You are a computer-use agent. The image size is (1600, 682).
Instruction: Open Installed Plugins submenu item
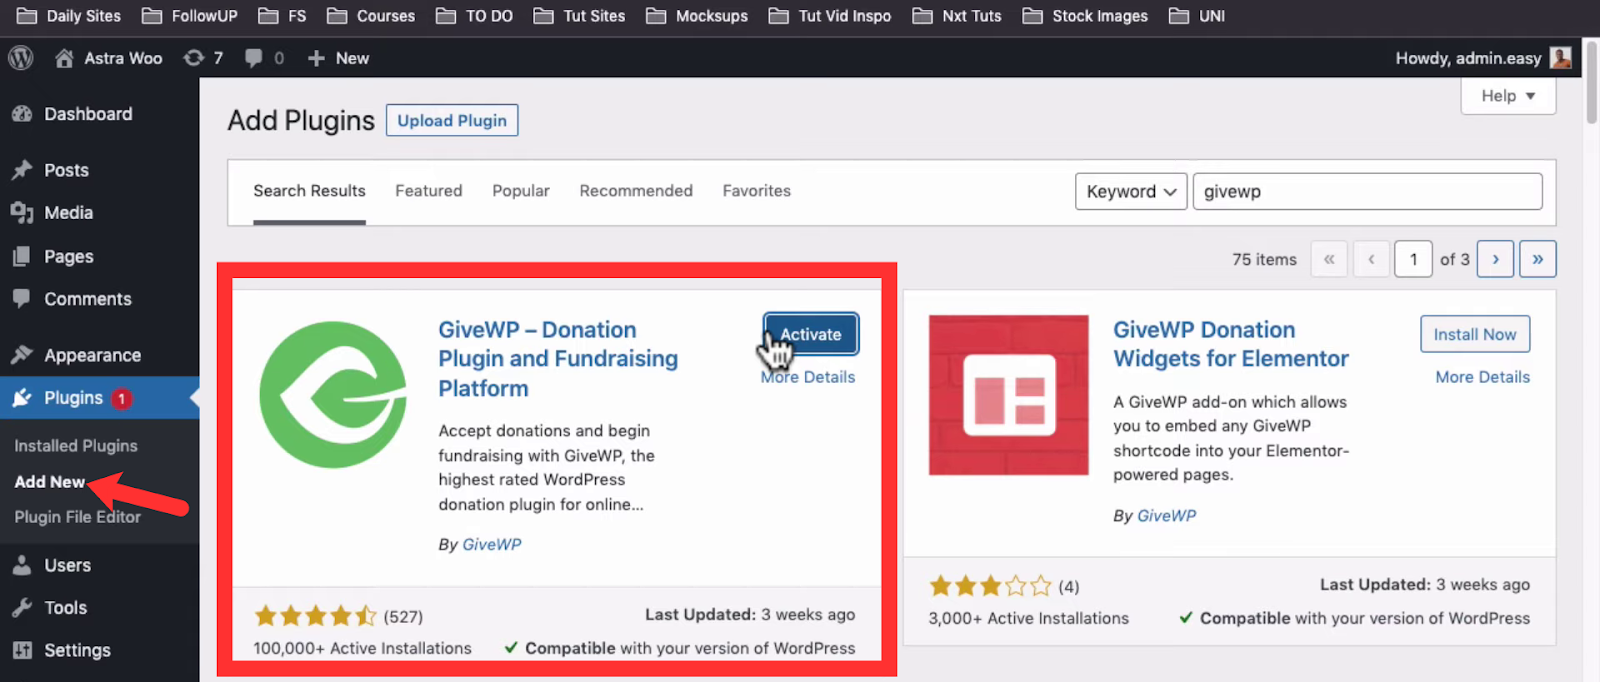[76, 446]
